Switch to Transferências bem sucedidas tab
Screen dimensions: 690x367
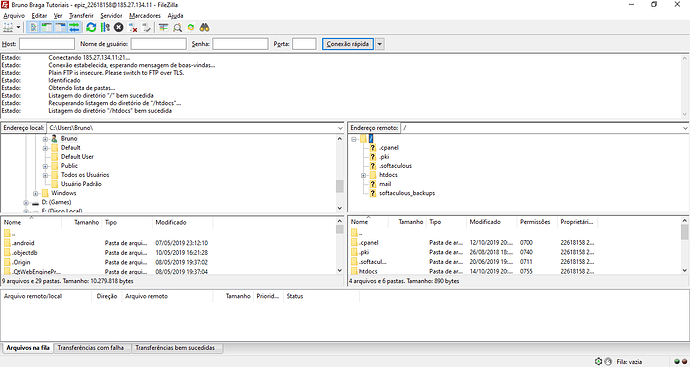pos(175,348)
